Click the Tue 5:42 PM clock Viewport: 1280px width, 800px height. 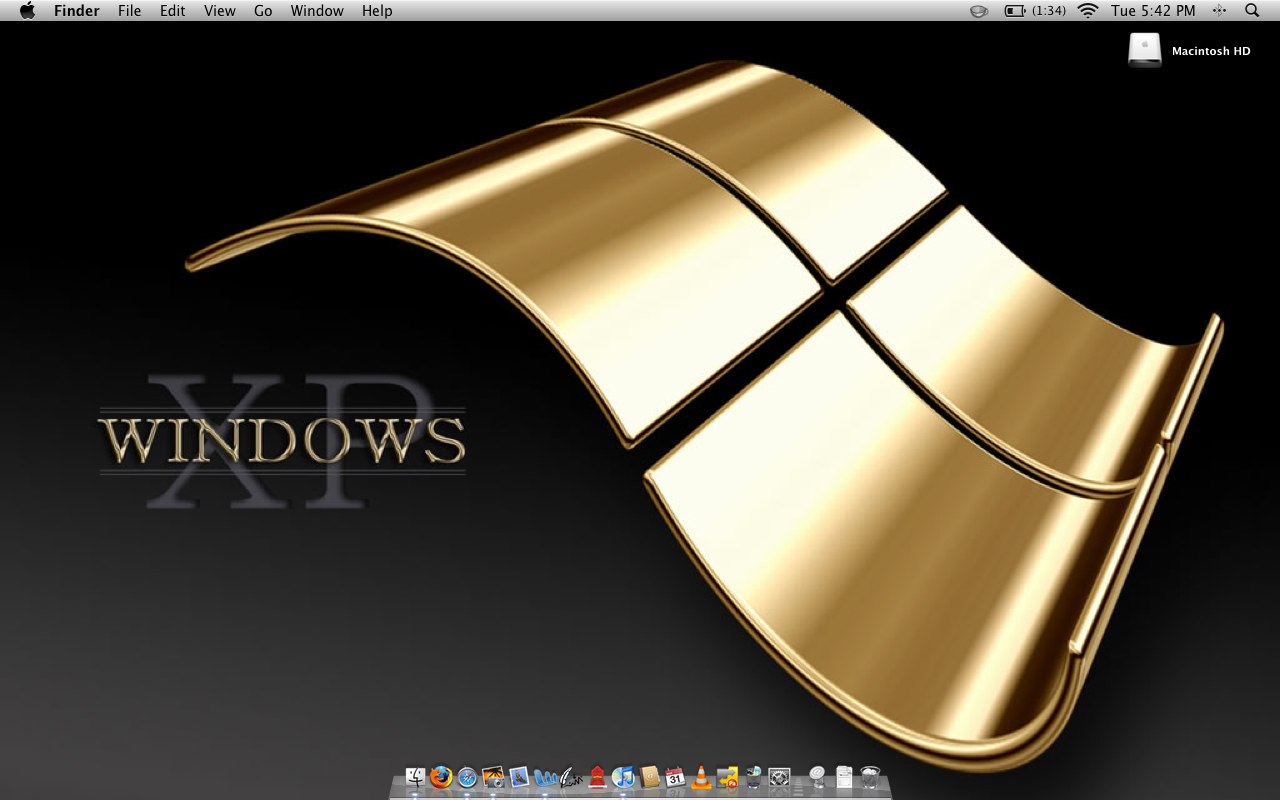[x=1153, y=11]
